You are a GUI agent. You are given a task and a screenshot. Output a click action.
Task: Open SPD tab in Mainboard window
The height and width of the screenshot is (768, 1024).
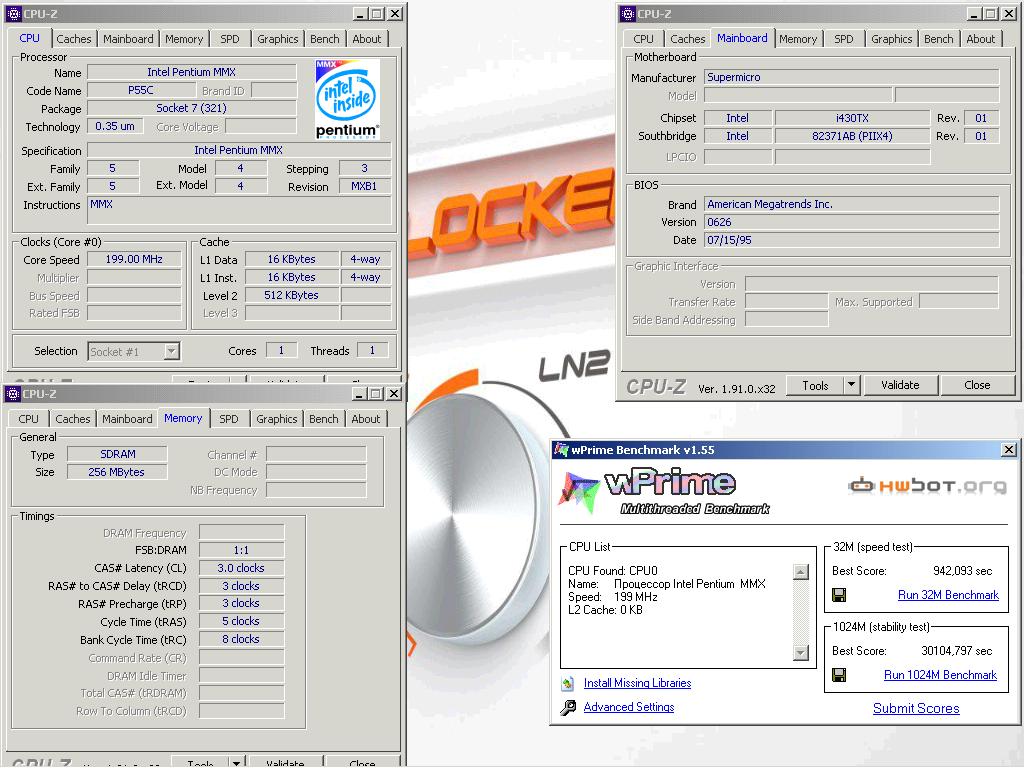(x=844, y=39)
